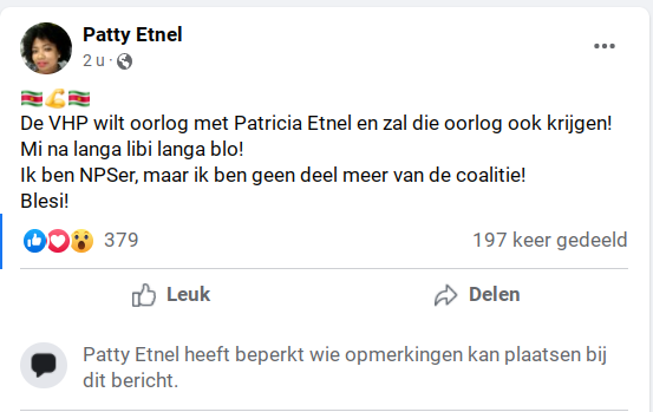This screenshot has width=653, height=412.
Task: Click the thumbs-up outline icon beside Leuk
Action: tap(145, 295)
